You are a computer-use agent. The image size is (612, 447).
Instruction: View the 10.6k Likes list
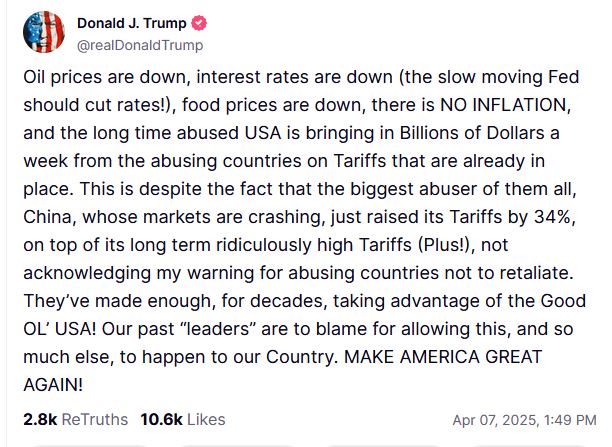(x=183, y=419)
